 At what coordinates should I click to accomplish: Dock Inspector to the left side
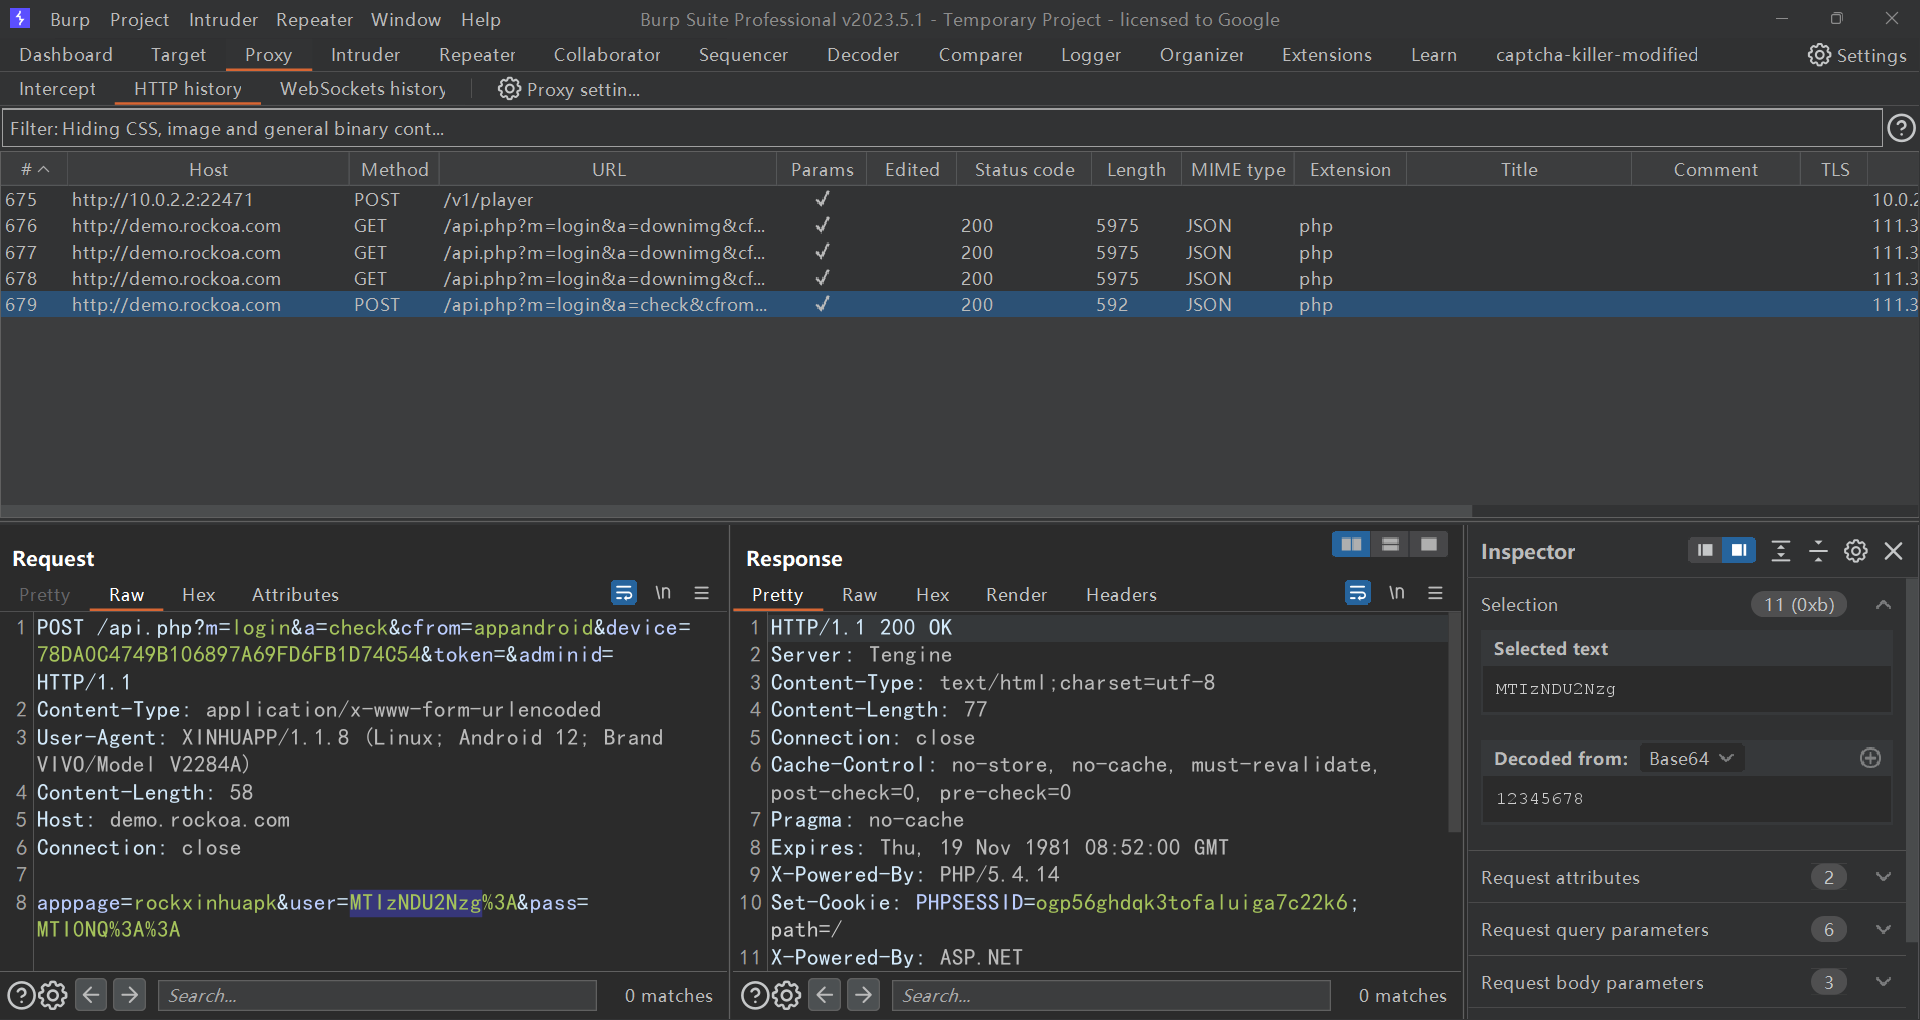[1705, 550]
